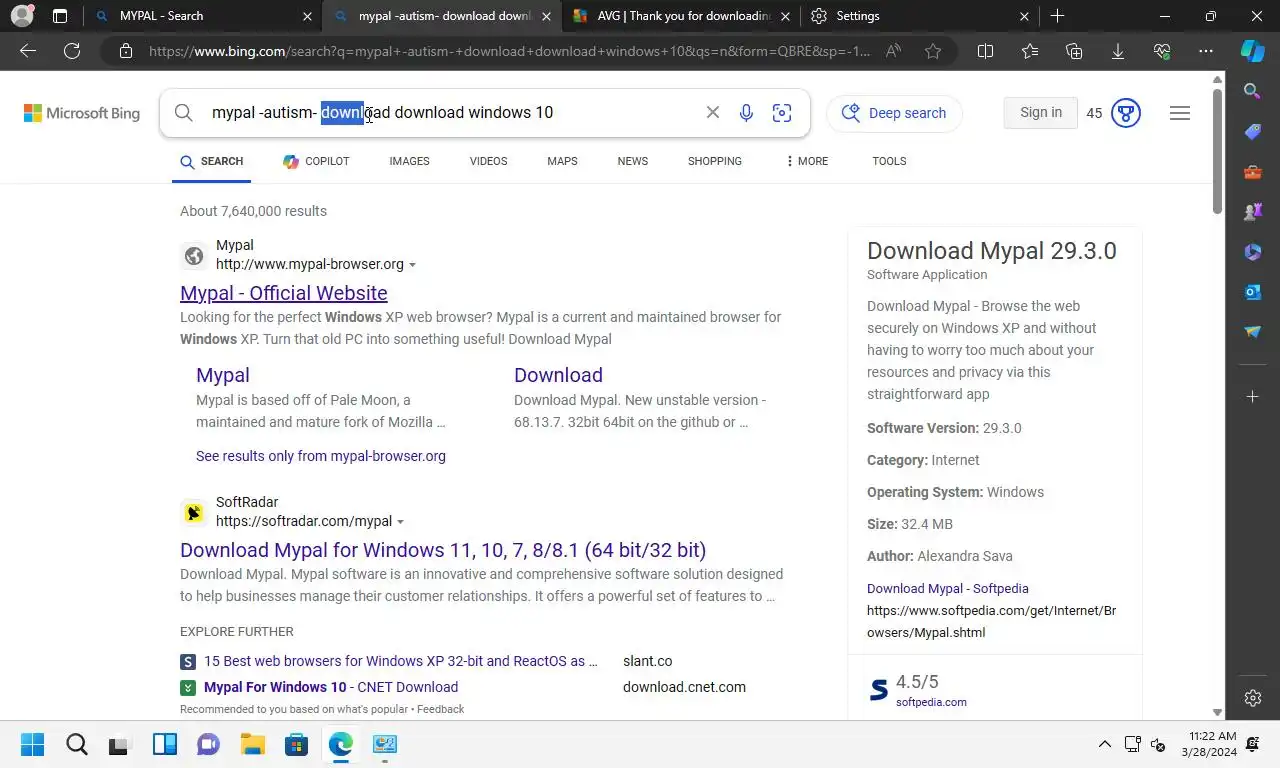
Task: Open Mypal - Official Website result
Action: [283, 293]
